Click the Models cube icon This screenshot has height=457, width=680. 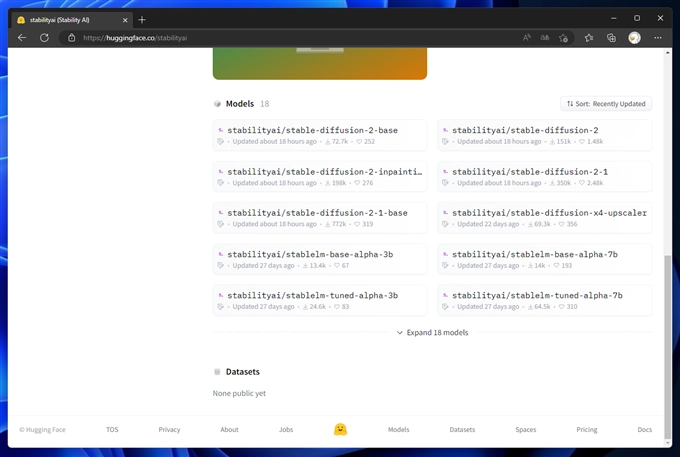pyautogui.click(x=217, y=104)
